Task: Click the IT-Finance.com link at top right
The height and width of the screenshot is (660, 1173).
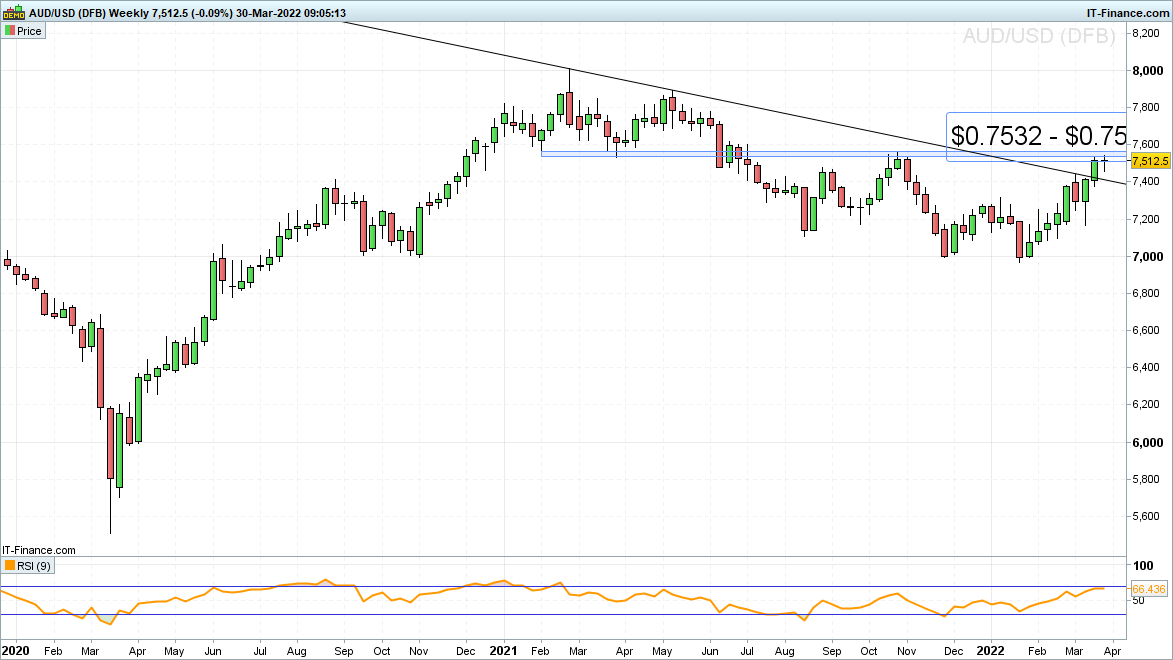Action: 1127,13
